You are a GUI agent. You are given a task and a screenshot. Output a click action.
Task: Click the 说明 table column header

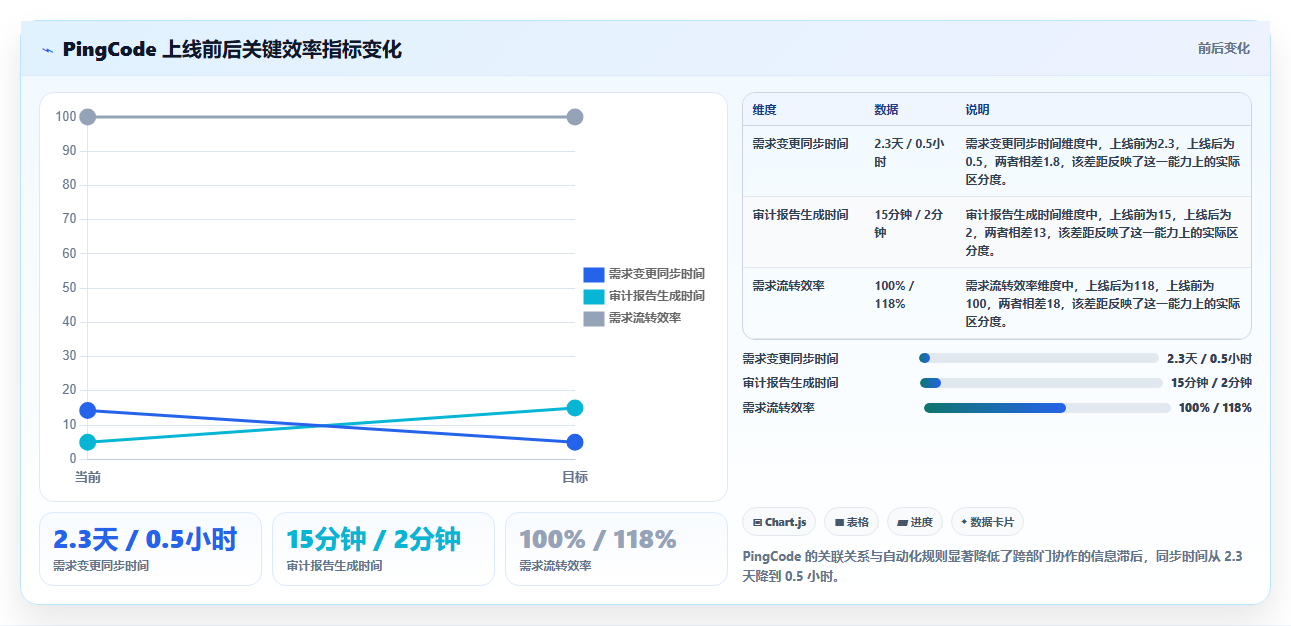click(x=977, y=109)
